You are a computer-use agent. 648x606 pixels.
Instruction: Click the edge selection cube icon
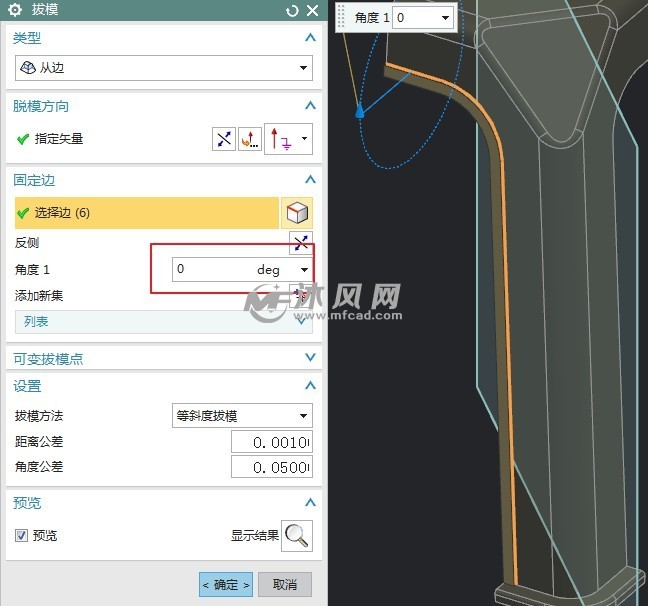pyautogui.click(x=297, y=213)
